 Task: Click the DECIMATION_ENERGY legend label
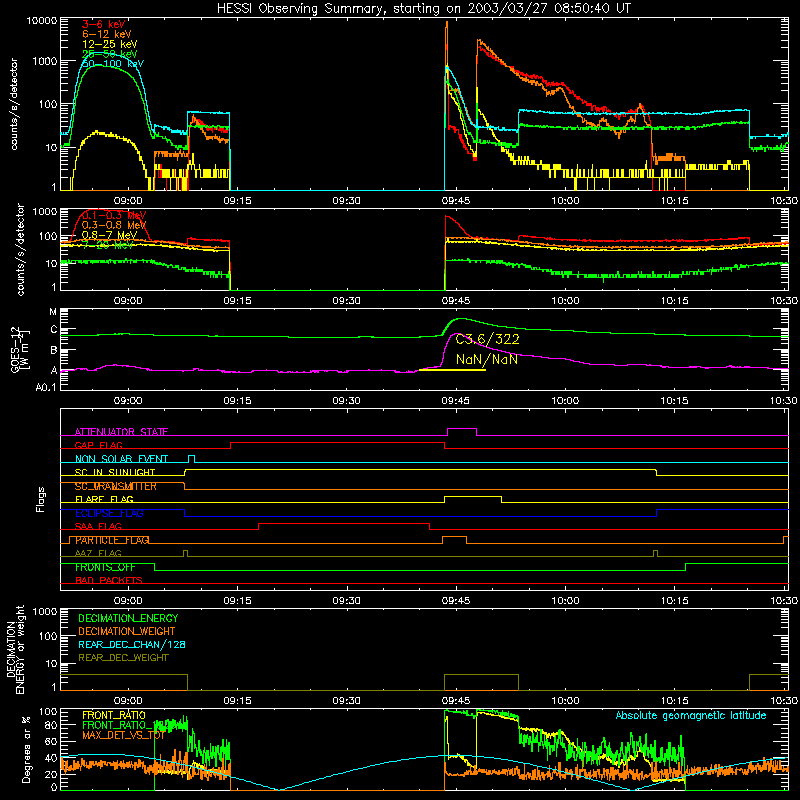pos(128,618)
